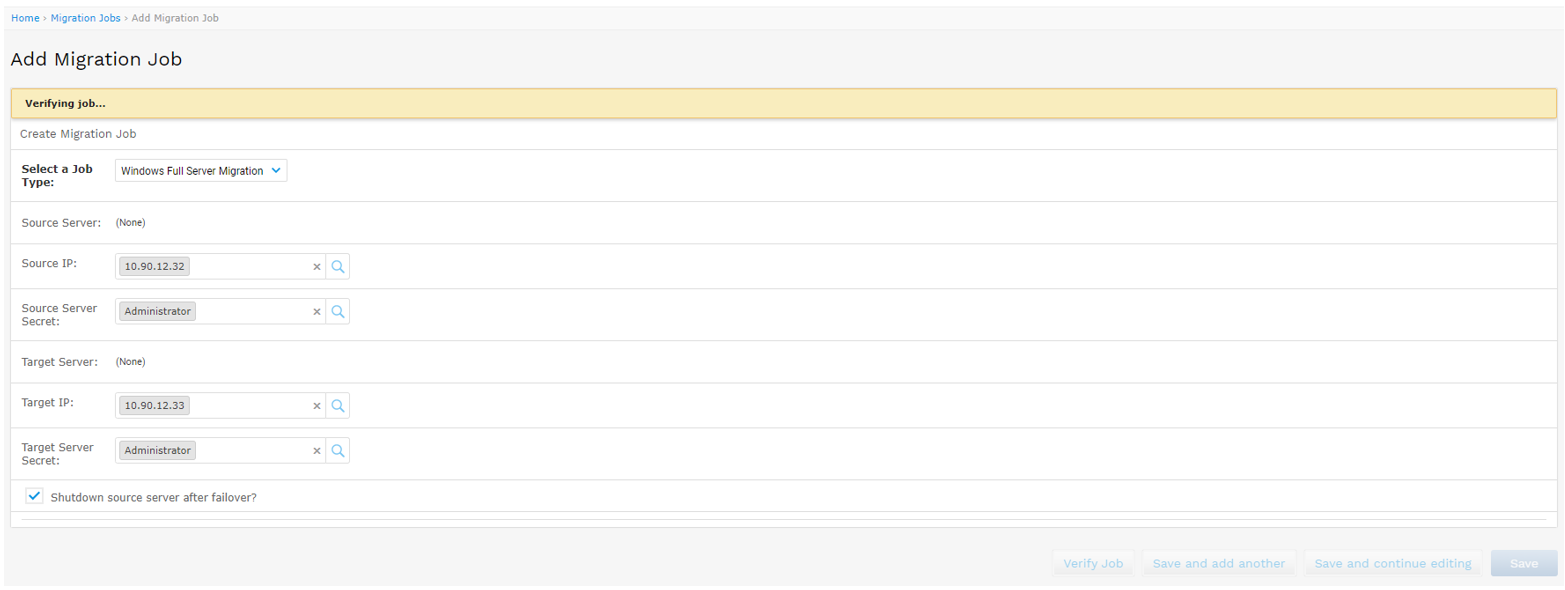The image size is (1565, 590).
Task: Click Save and continue editing
Action: (x=1392, y=563)
